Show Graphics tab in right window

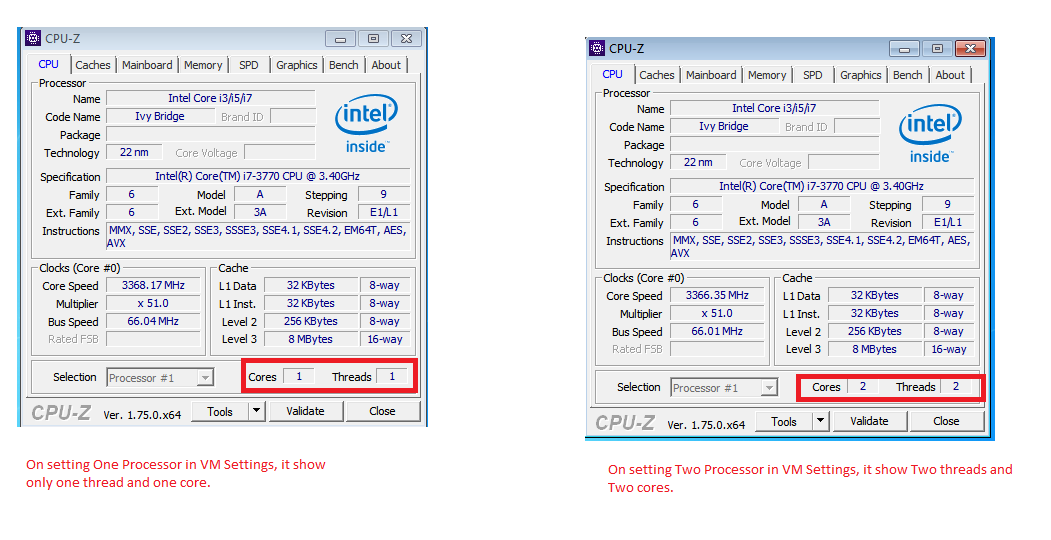pos(860,75)
